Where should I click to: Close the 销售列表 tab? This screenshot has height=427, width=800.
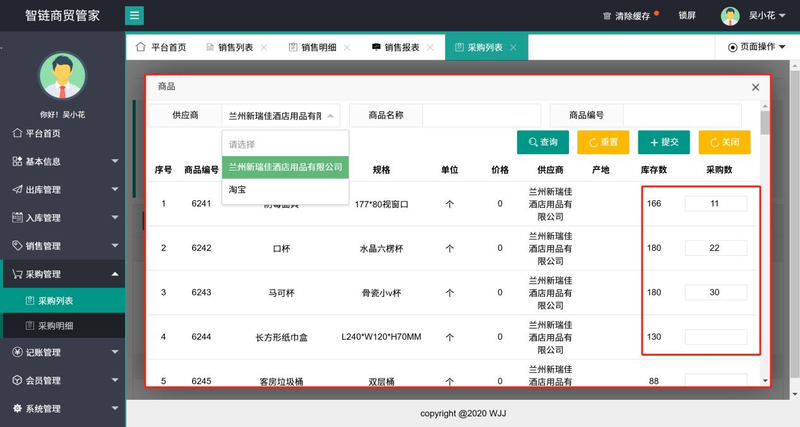tap(264, 47)
